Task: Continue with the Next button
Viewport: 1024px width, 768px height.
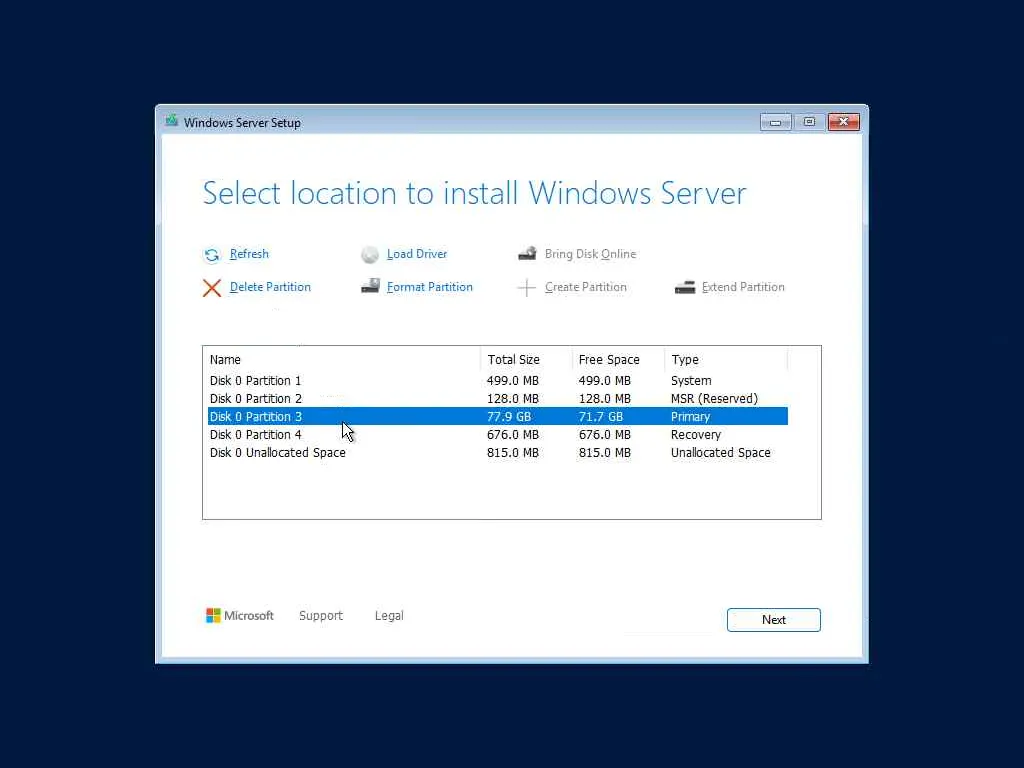Action: pyautogui.click(x=774, y=620)
